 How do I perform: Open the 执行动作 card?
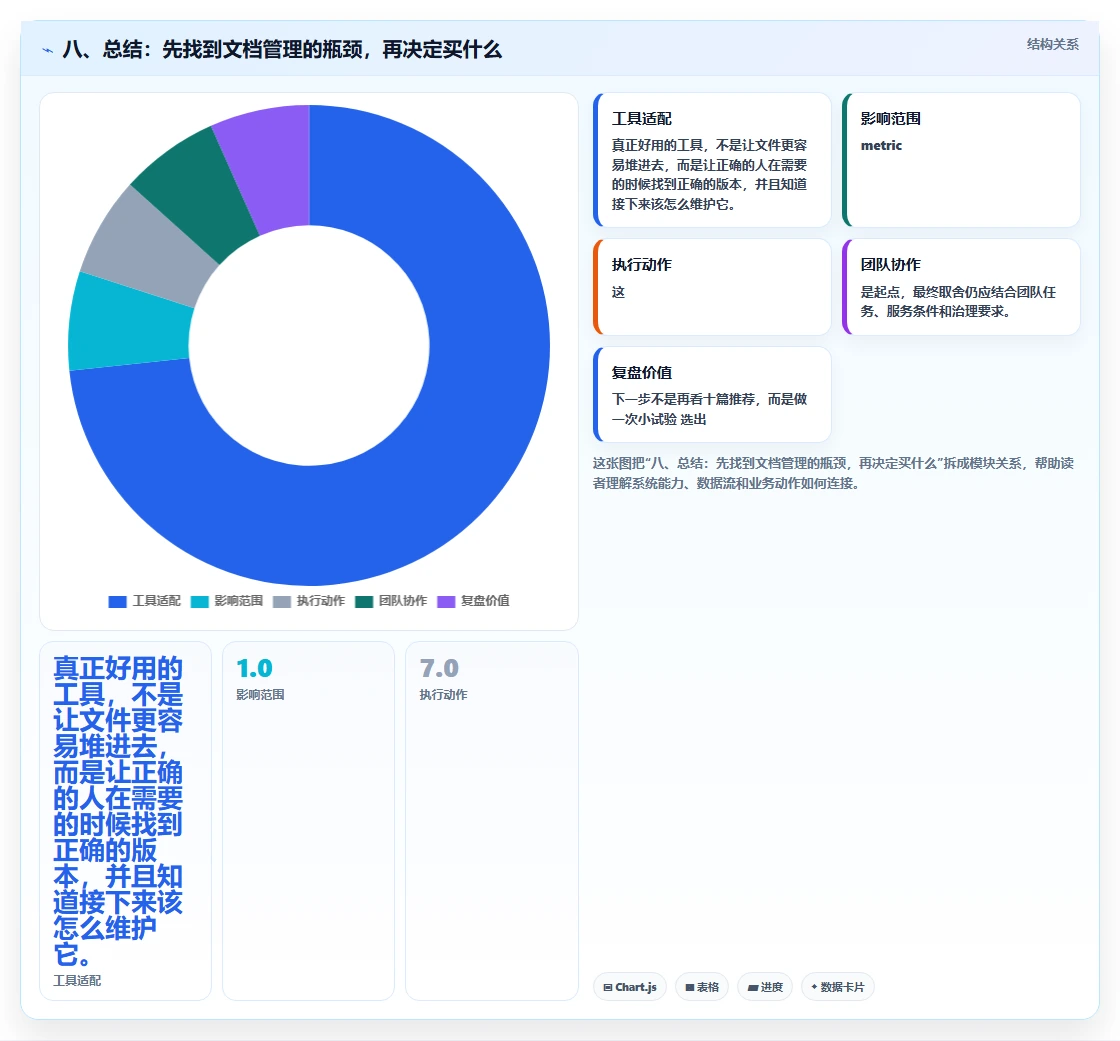coord(712,287)
